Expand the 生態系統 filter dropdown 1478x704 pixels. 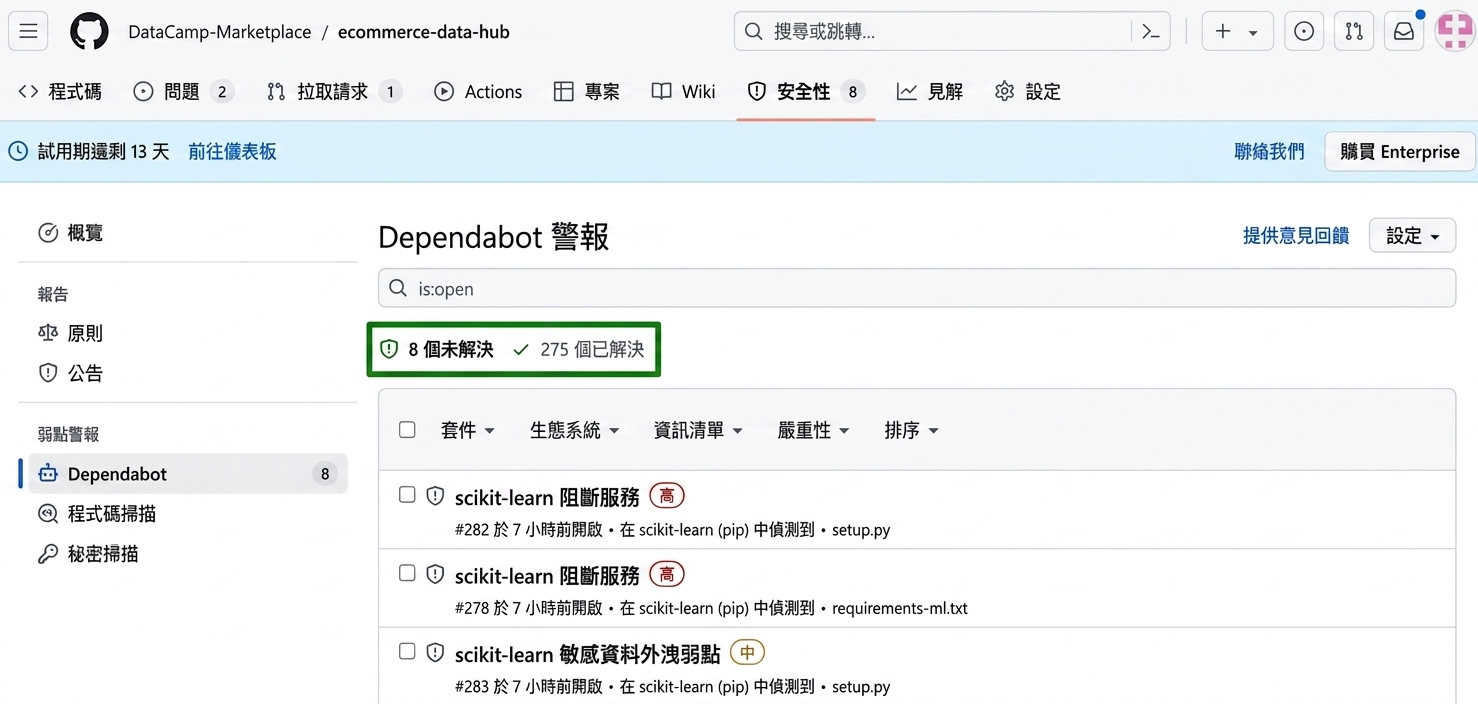(x=575, y=430)
